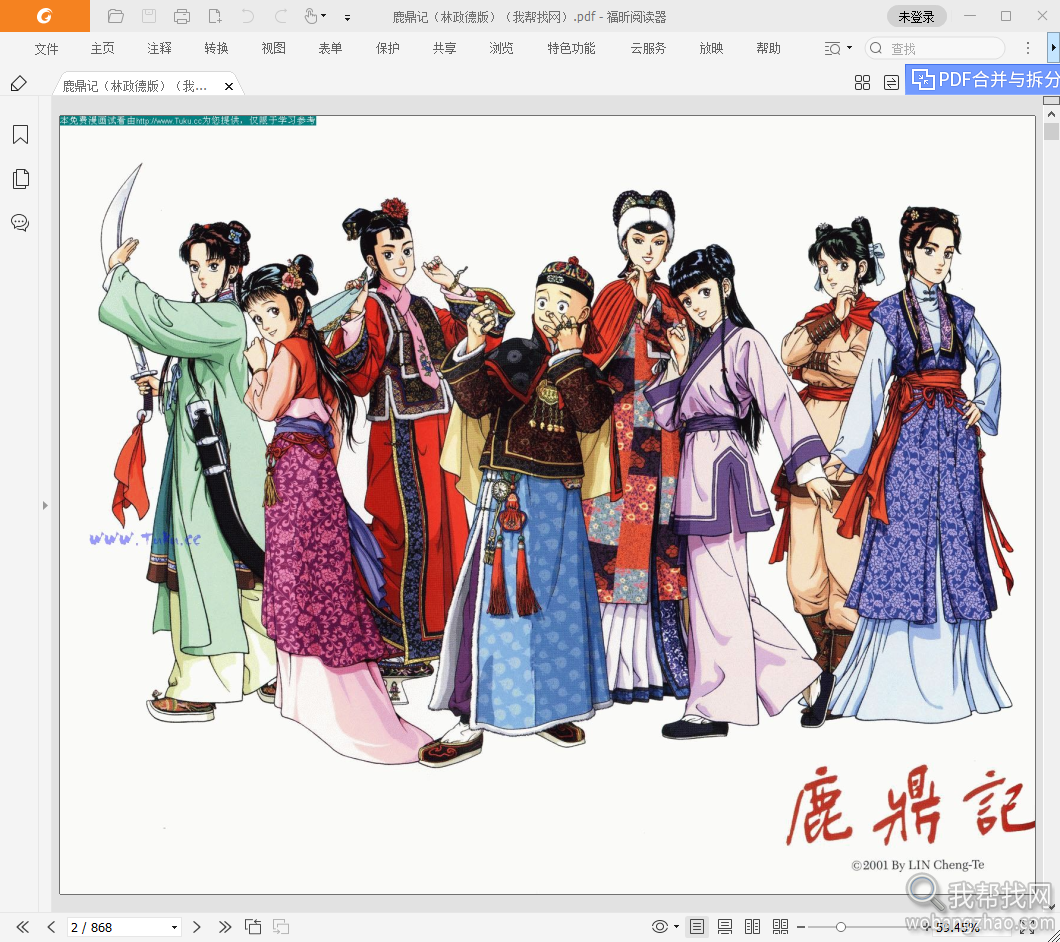The width and height of the screenshot is (1060, 942).
Task: Open the three-dot more options menu
Action: [x=1028, y=48]
